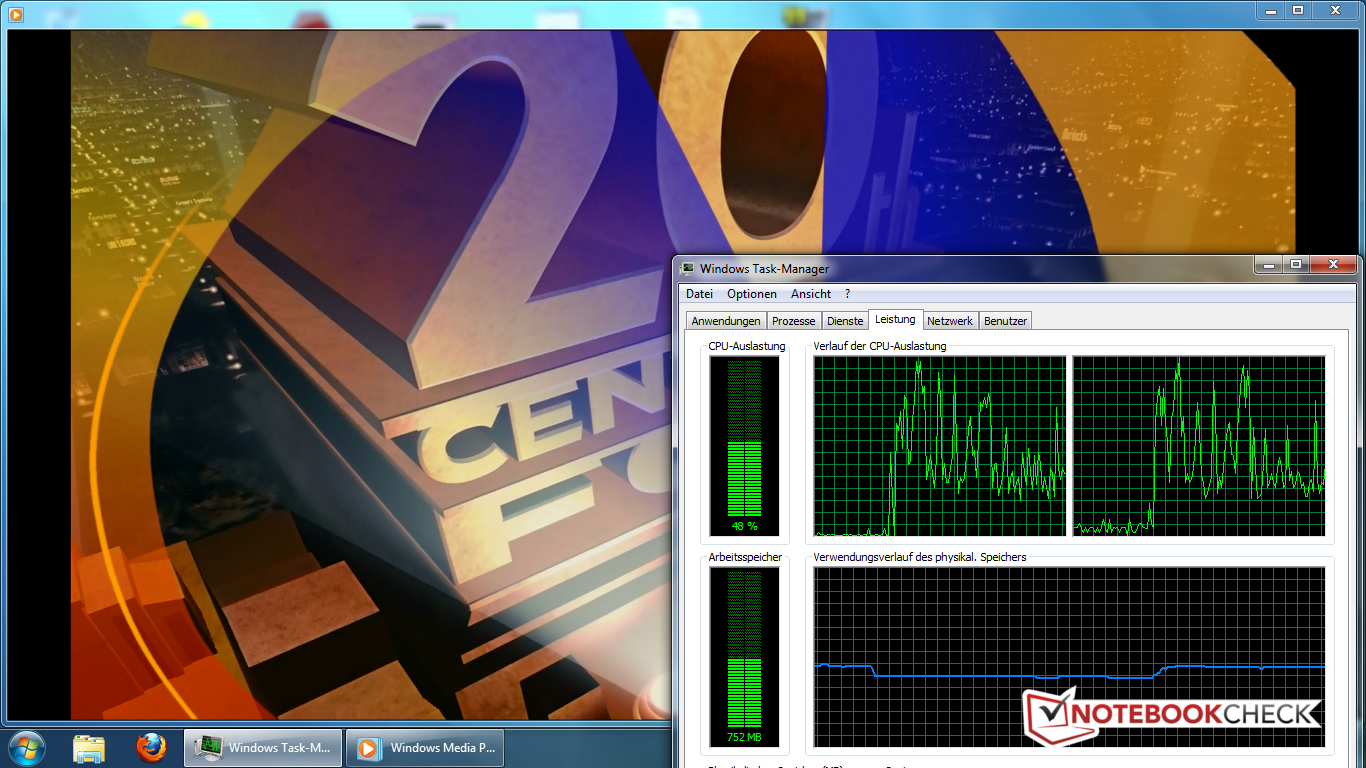Open Windows Explorer from the taskbar
Screen dimensions: 1366x768
pos(89,748)
